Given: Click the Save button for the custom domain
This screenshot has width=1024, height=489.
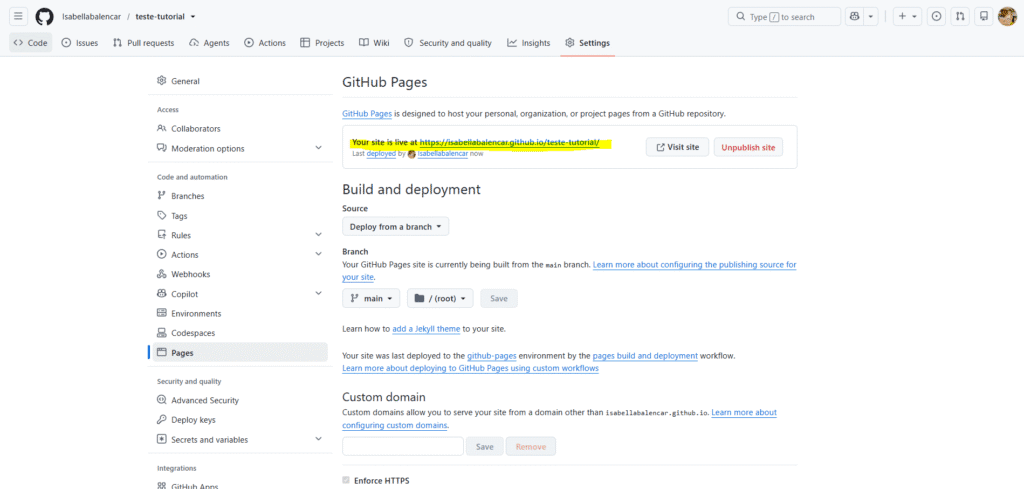Looking at the screenshot, I should coord(485,447).
